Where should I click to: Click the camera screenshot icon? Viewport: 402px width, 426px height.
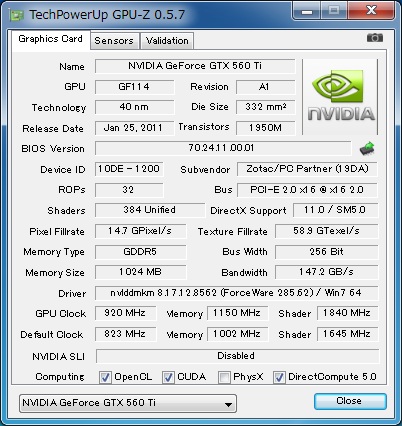375,38
